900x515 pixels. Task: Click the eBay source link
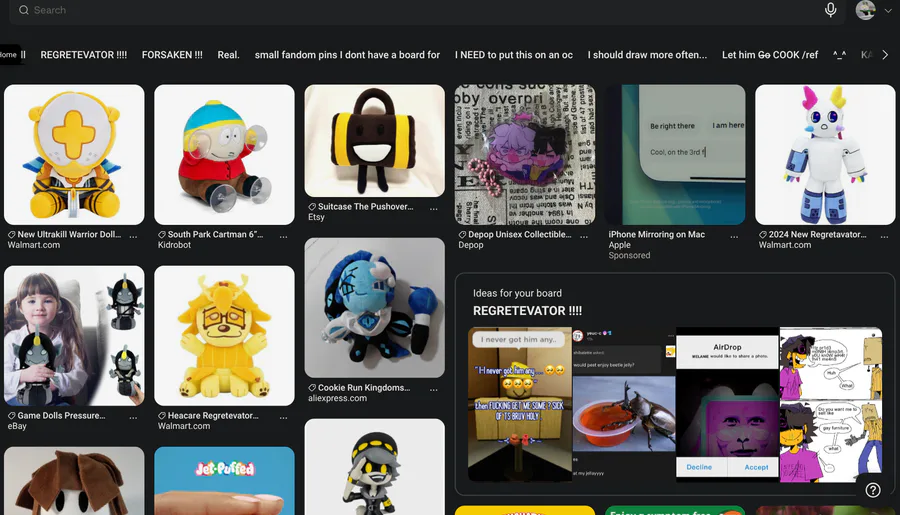(x=17, y=426)
